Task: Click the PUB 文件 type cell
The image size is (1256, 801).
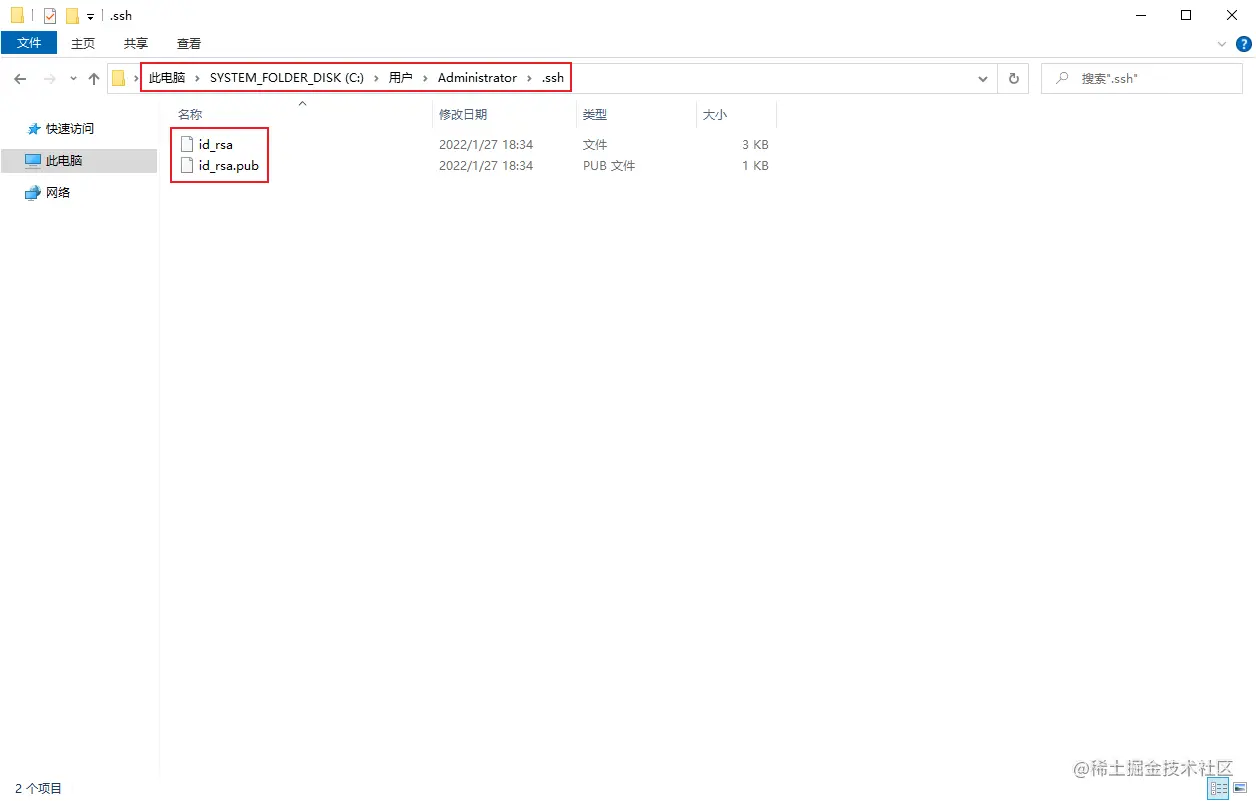Action: [609, 166]
